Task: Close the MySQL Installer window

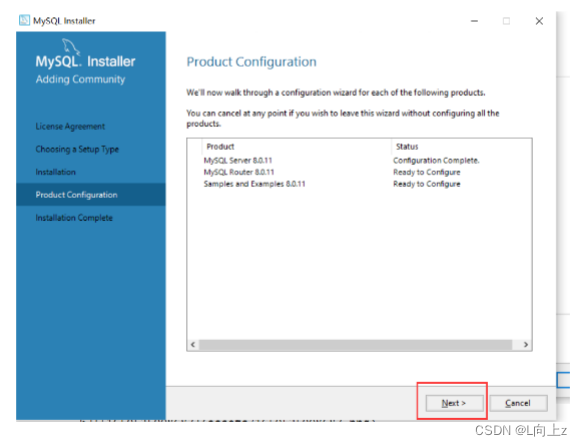Action: click(x=539, y=21)
